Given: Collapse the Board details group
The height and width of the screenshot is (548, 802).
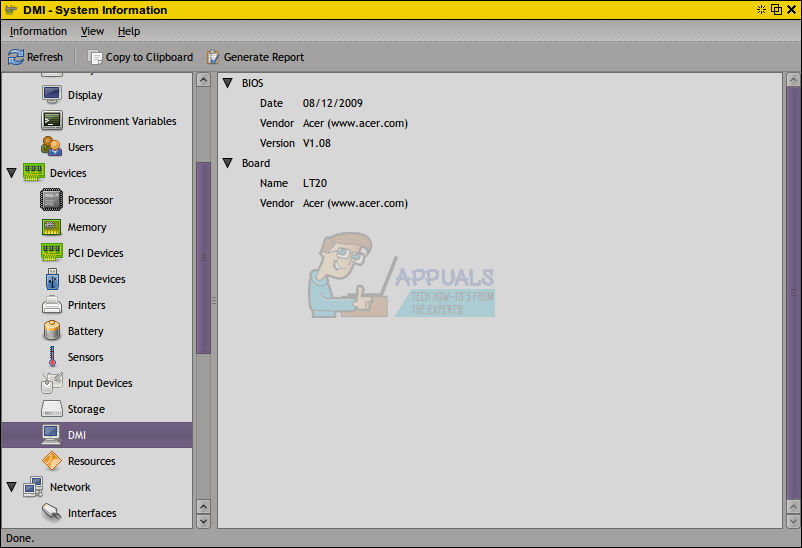Looking at the screenshot, I should tap(228, 163).
